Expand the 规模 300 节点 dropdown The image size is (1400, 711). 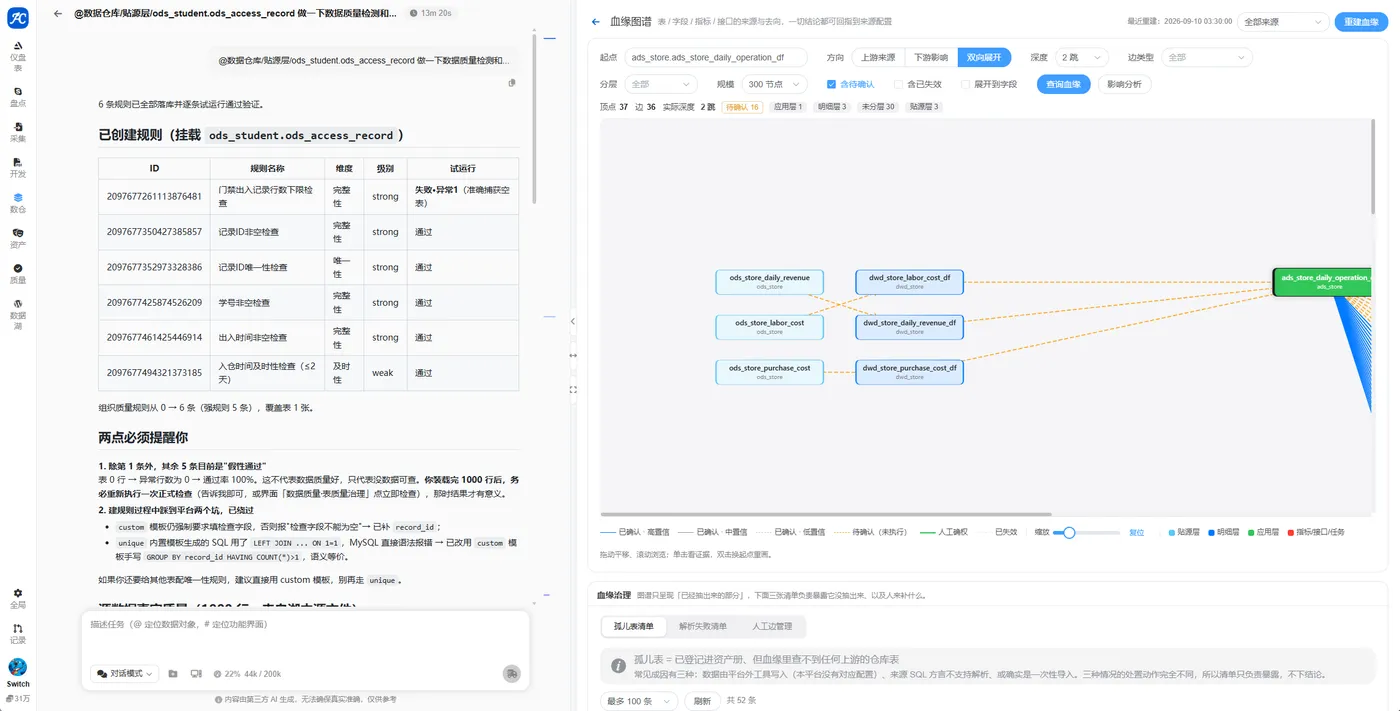[x=776, y=84]
